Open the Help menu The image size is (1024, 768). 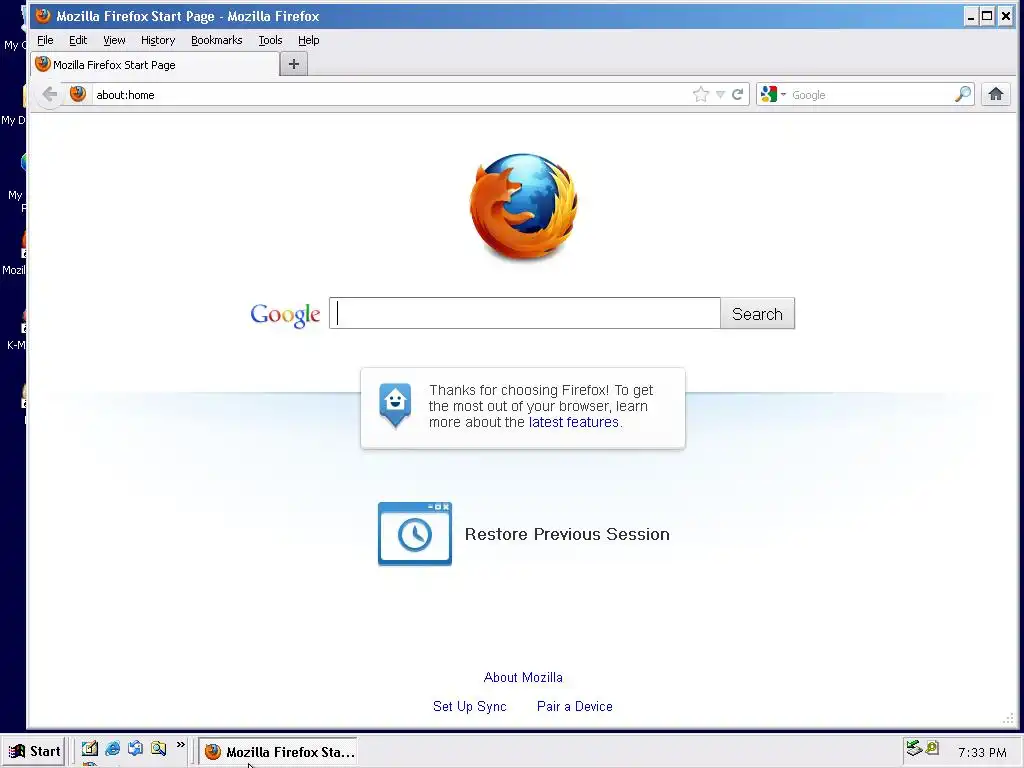tap(308, 40)
